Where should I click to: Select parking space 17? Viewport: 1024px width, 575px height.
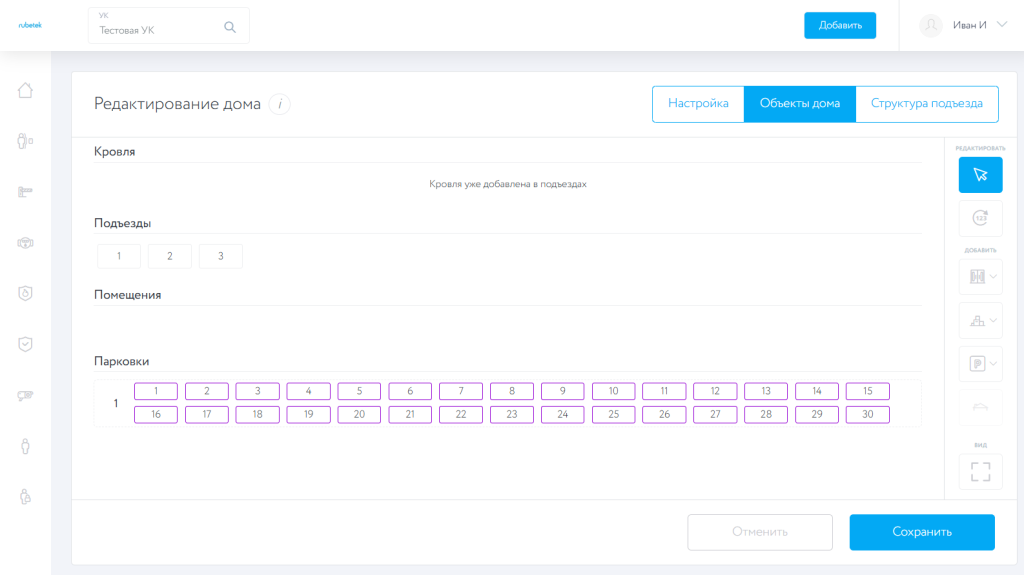207,414
